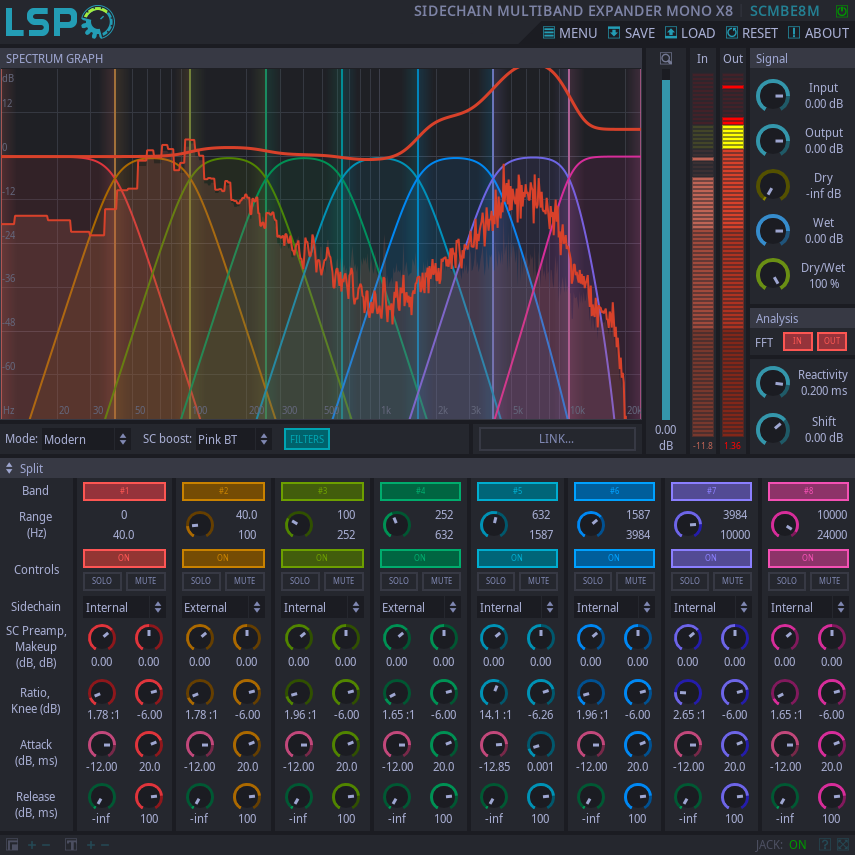Click the vertical graph zoom slider

tap(666, 244)
